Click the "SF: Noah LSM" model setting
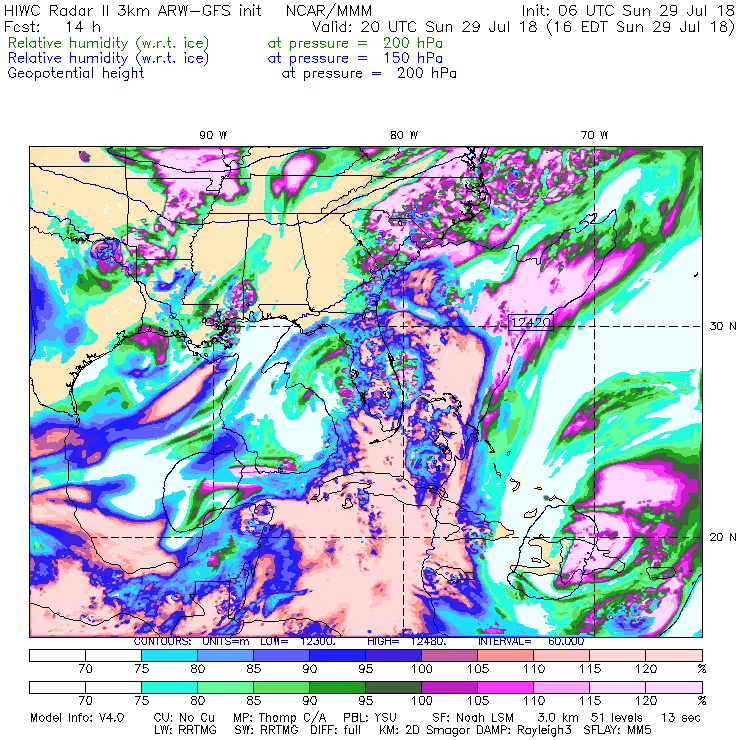This screenshot has height=740, width=740. [x=473, y=718]
